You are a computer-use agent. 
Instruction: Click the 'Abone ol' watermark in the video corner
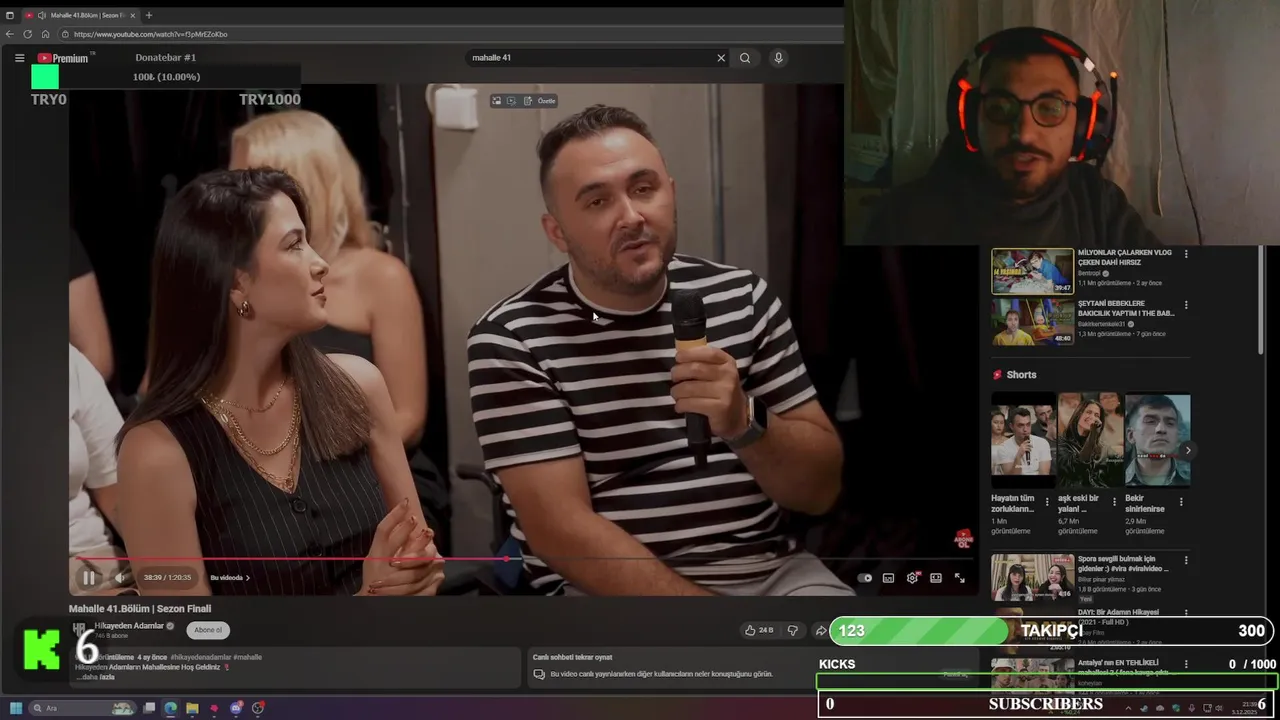963,540
